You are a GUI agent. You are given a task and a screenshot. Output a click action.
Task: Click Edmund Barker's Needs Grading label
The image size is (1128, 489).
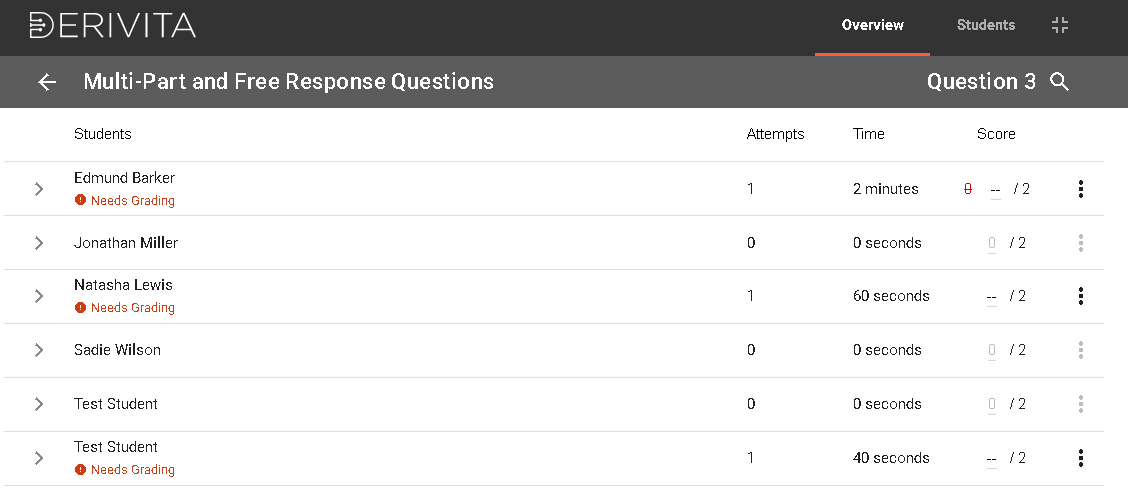(132, 201)
